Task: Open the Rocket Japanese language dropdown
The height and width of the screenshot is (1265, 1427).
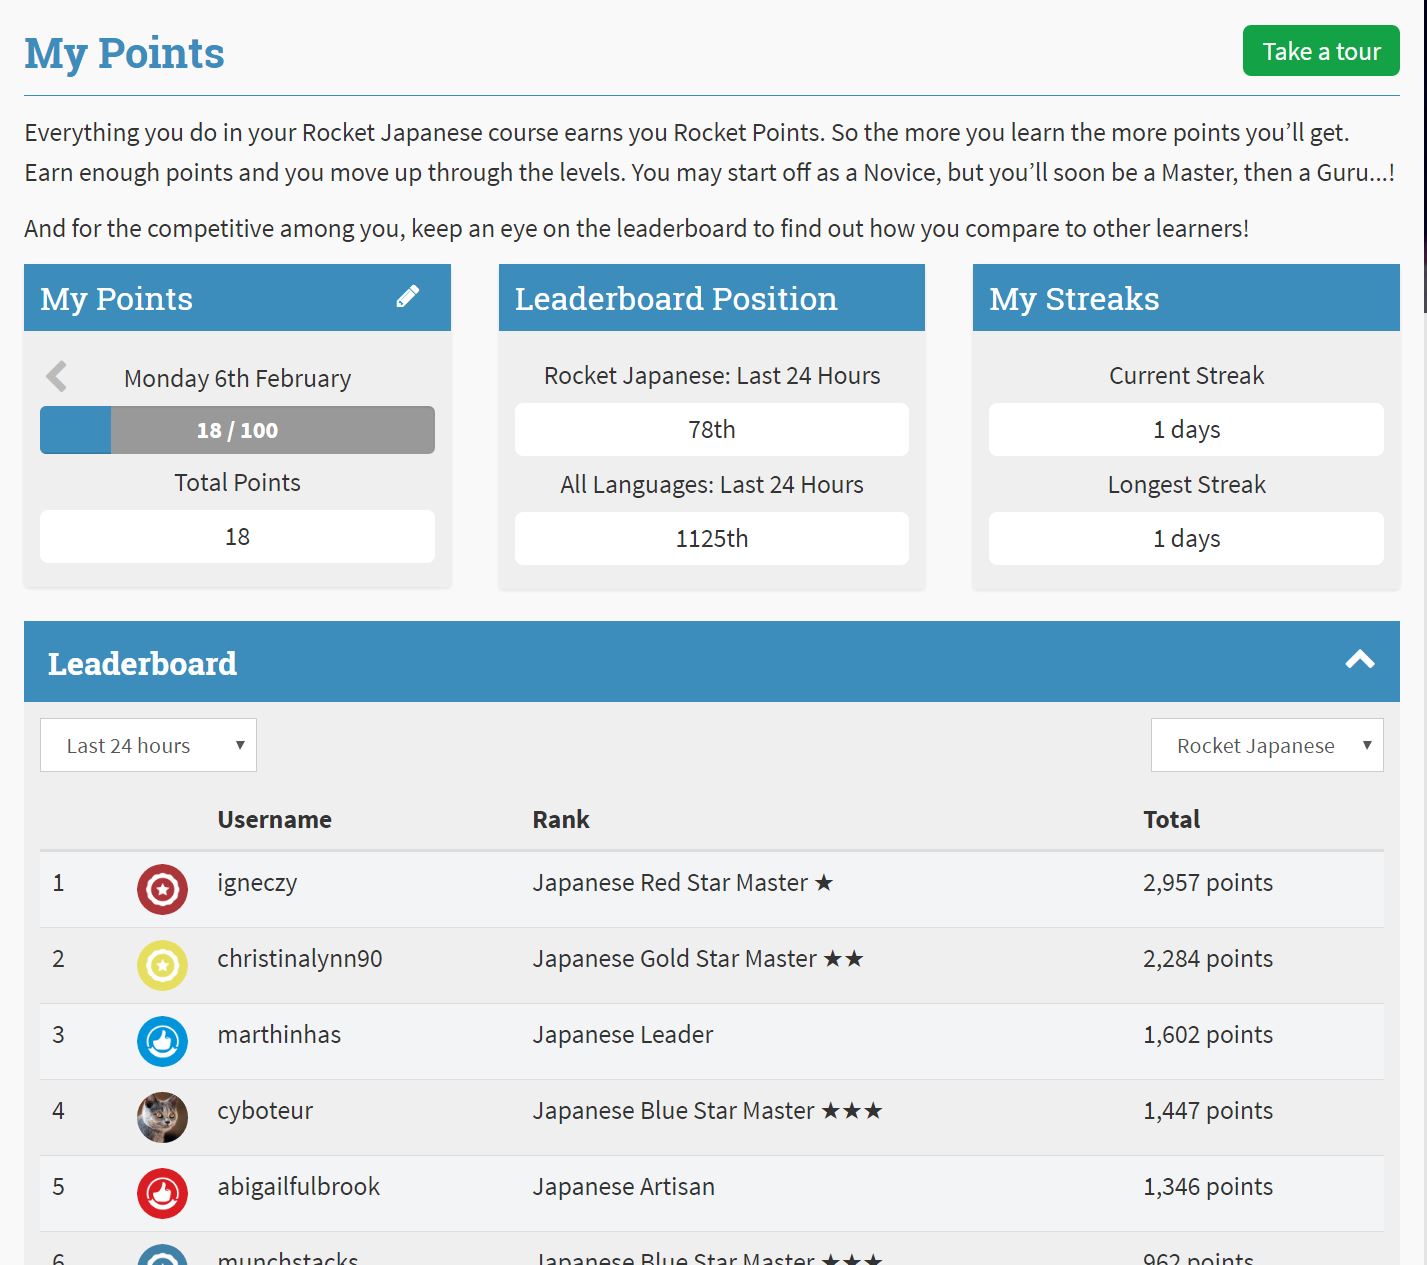Action: tap(1266, 745)
